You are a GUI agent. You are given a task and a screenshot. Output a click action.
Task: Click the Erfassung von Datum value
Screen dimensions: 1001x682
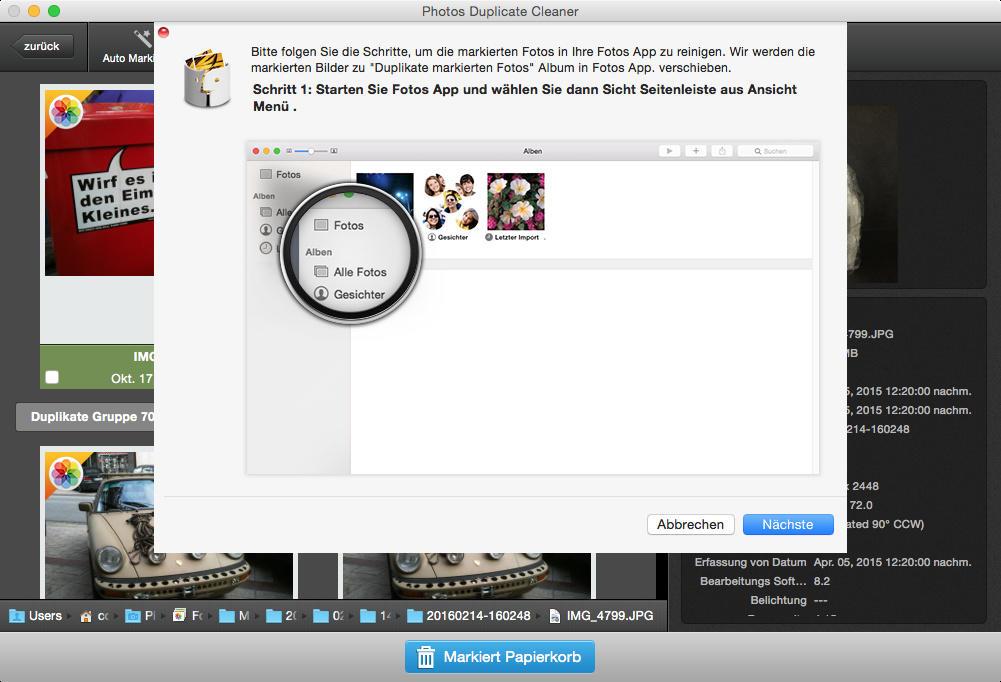(892, 562)
